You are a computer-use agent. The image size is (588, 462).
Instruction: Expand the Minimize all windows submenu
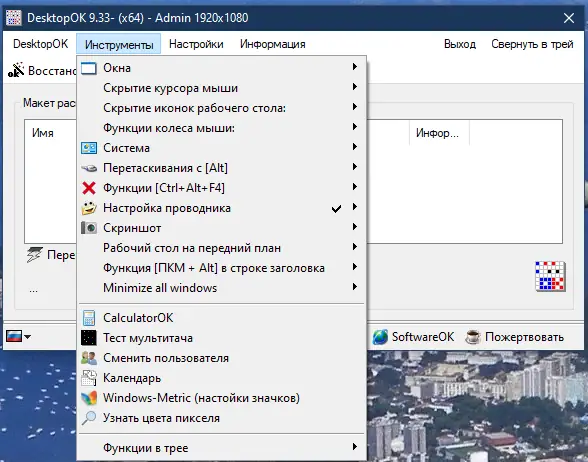pyautogui.click(x=221, y=288)
